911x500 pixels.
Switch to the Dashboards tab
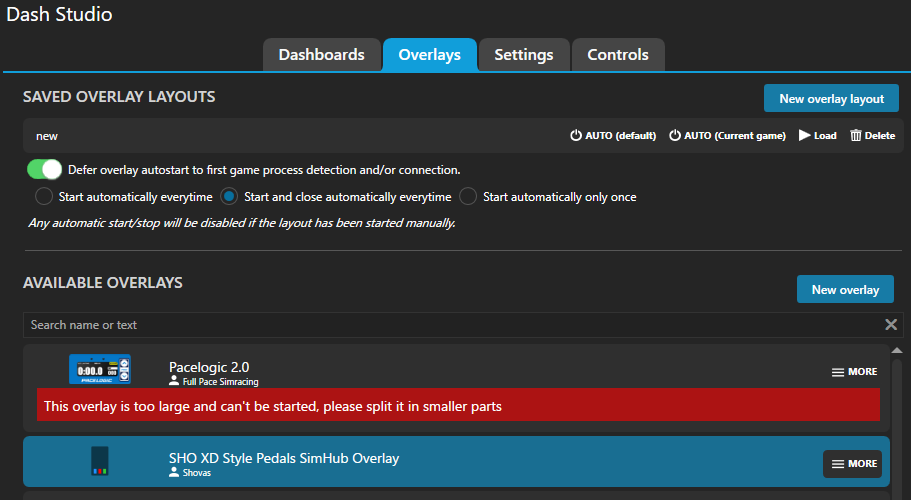[321, 55]
